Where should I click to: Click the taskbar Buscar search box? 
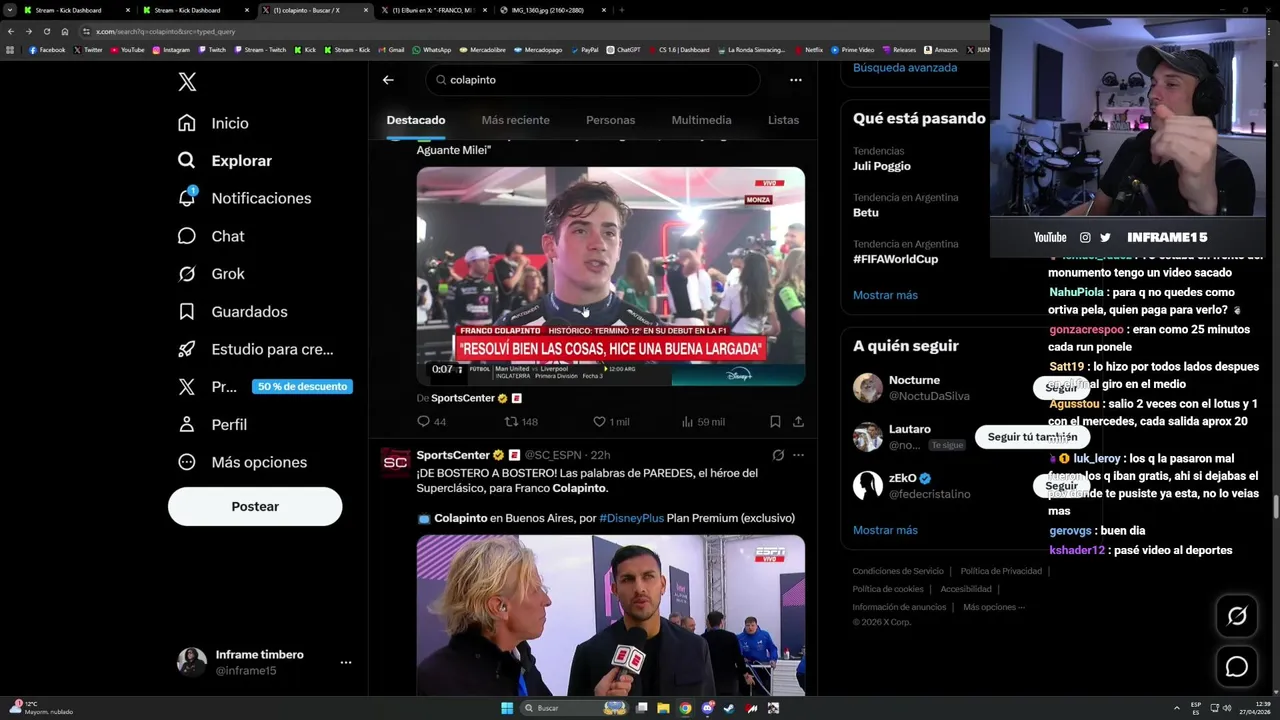[572, 708]
